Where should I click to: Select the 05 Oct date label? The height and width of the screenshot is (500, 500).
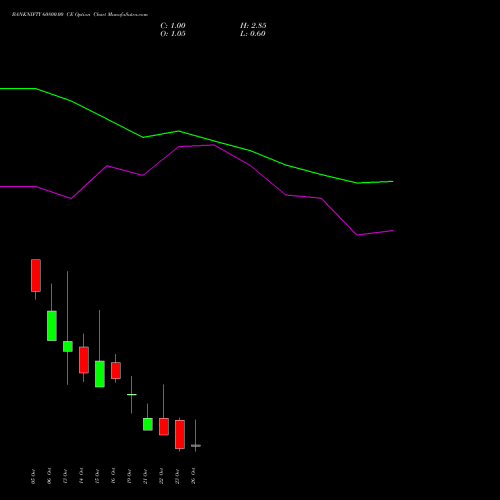33,476
